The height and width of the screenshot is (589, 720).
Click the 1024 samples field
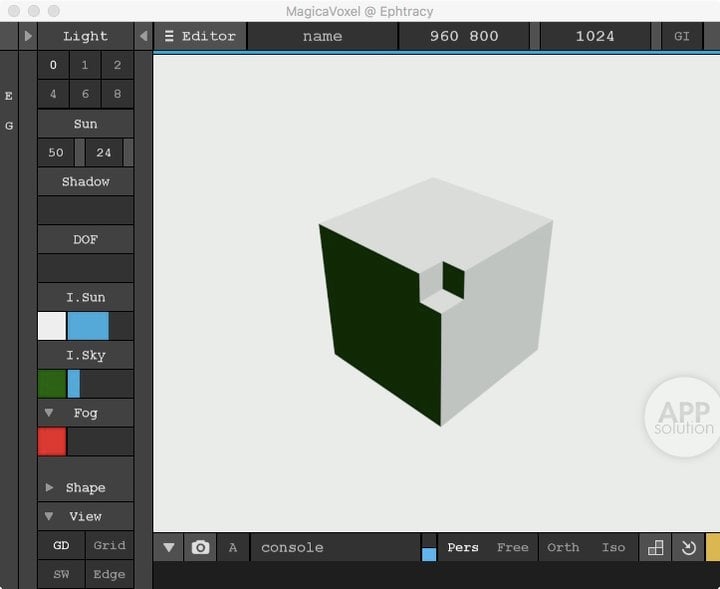[595, 36]
